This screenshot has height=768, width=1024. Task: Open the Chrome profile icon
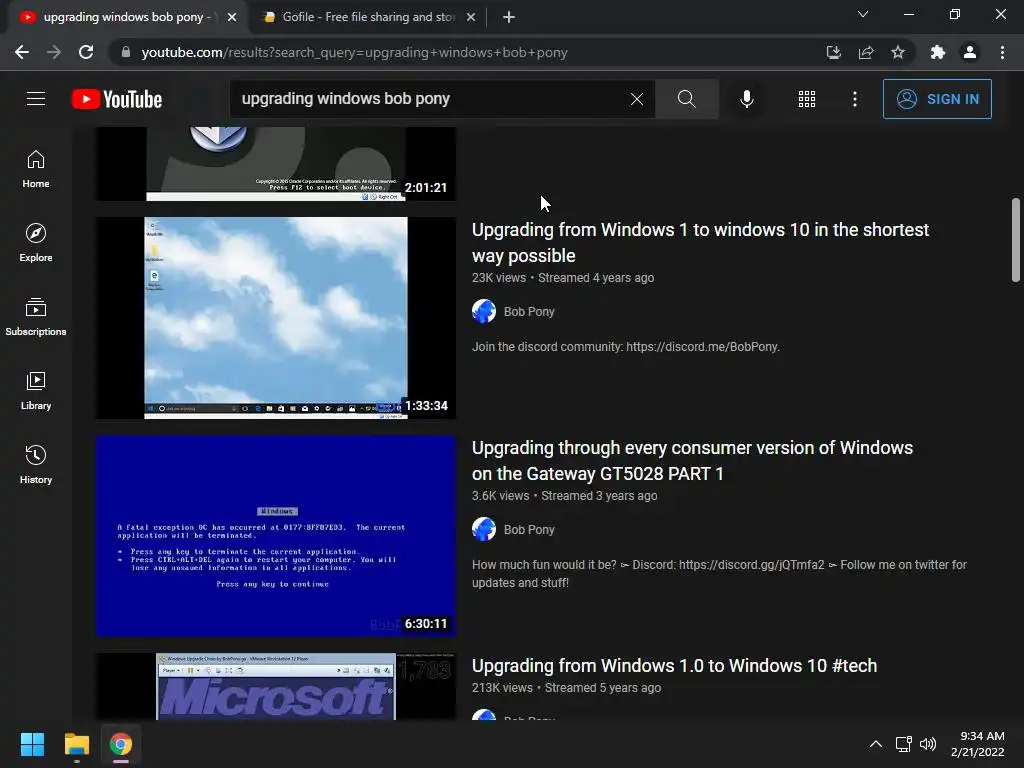point(970,52)
